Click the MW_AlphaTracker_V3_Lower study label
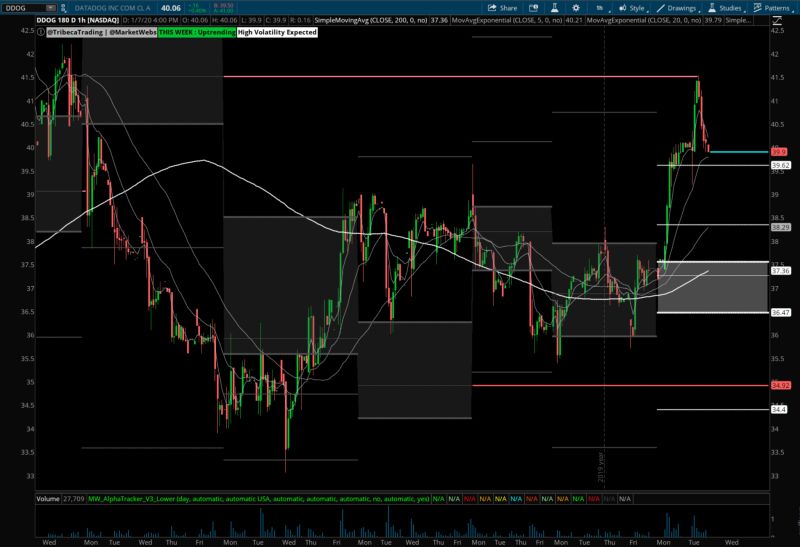 pos(259,499)
